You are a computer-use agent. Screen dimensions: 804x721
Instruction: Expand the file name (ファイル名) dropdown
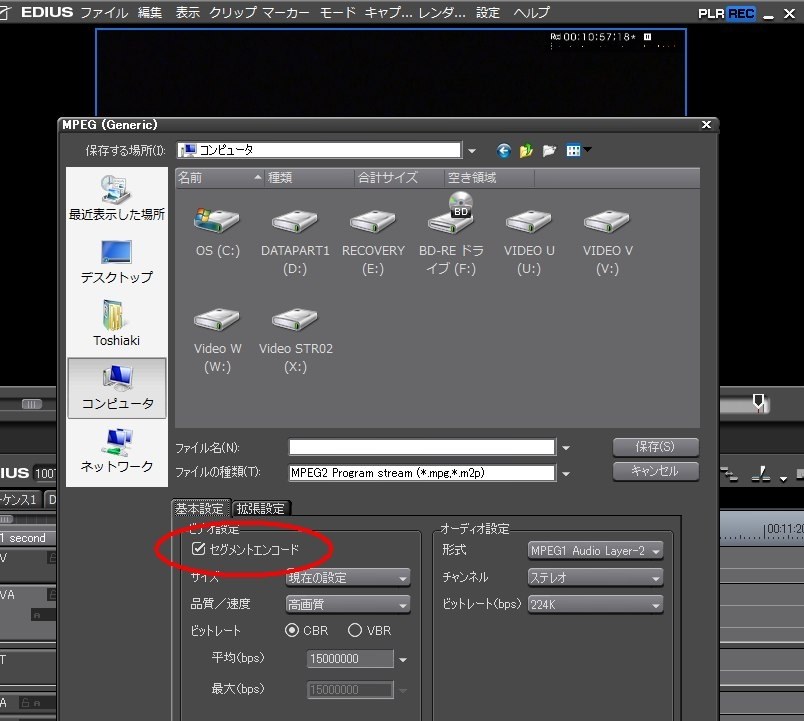click(566, 448)
